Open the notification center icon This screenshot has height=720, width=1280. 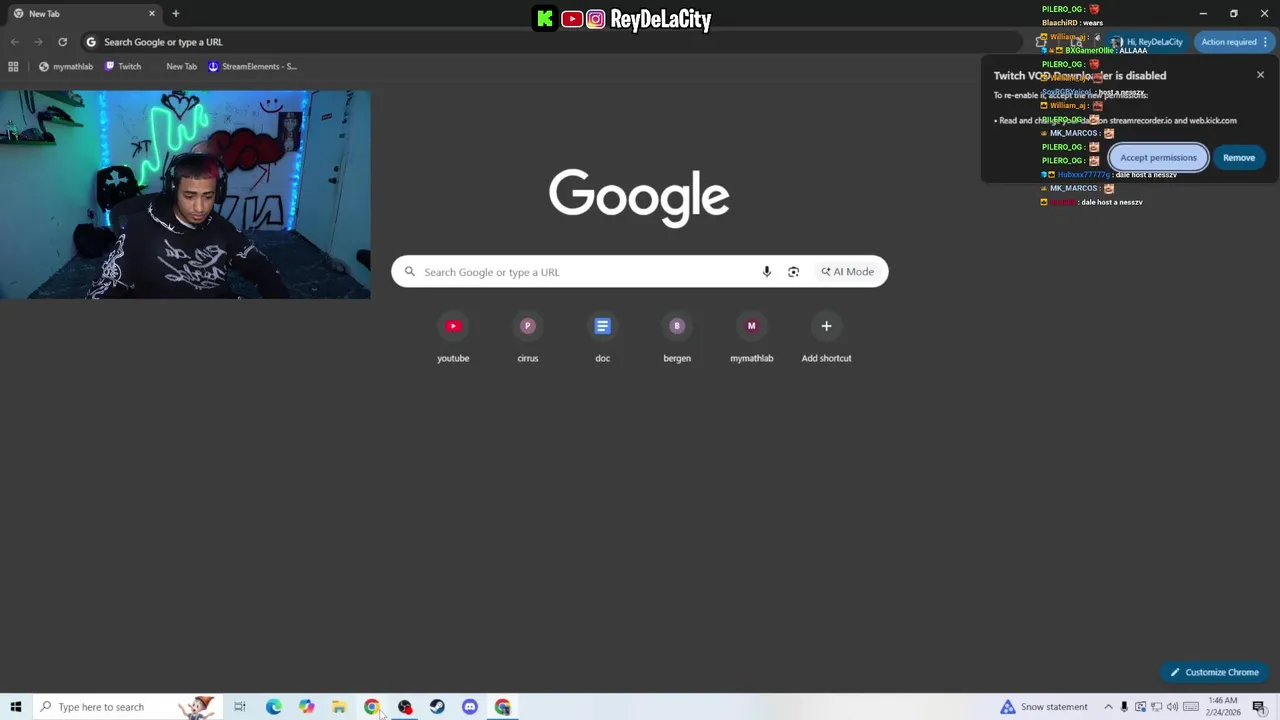click(1259, 707)
